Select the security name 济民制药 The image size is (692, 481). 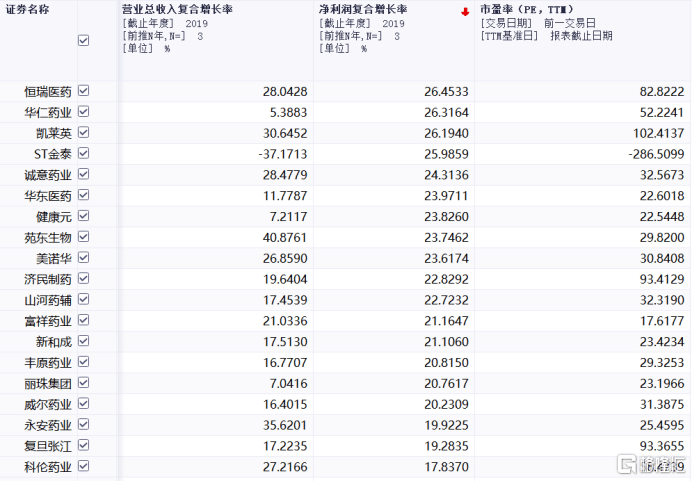coord(48,279)
